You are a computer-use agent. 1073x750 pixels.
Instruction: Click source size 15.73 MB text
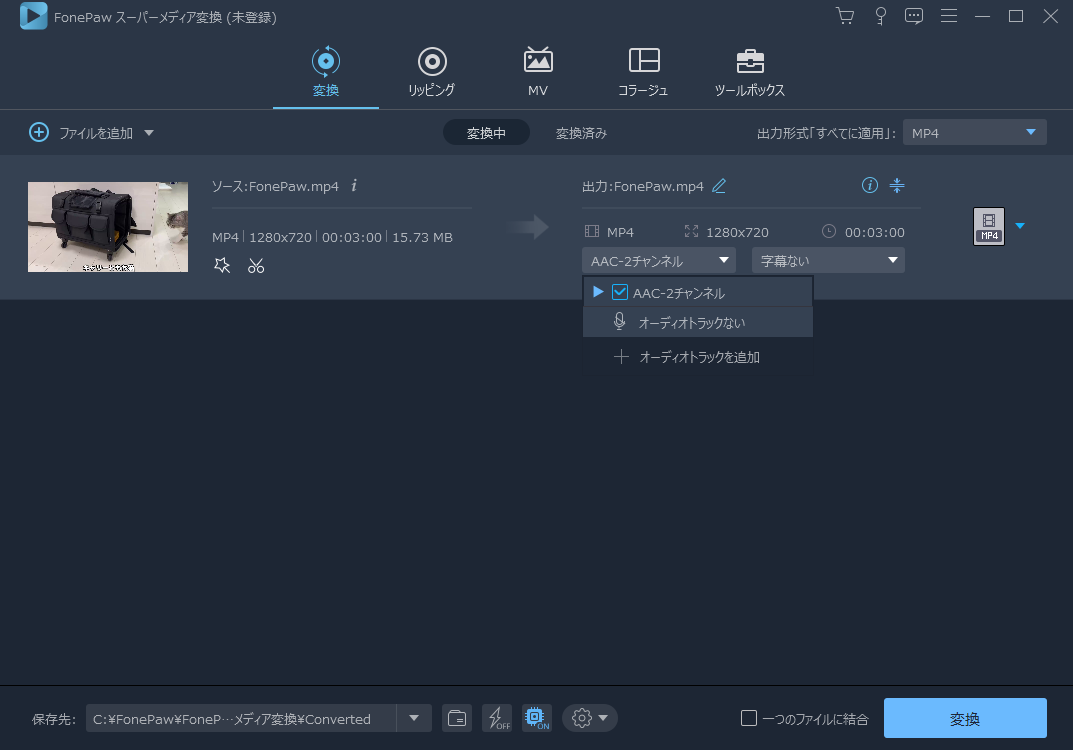tap(422, 237)
